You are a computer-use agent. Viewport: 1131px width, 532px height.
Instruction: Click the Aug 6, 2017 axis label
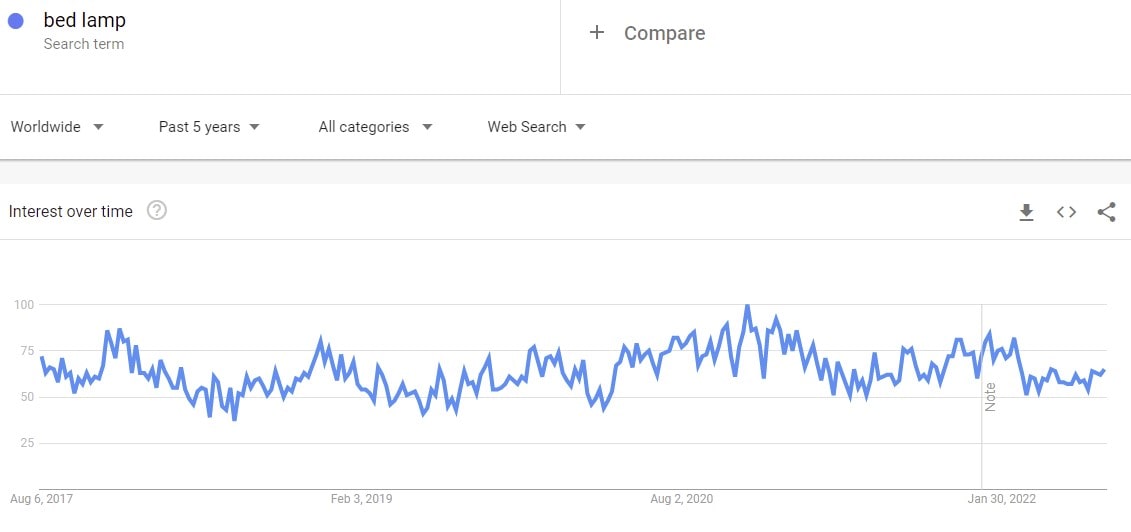(x=41, y=498)
